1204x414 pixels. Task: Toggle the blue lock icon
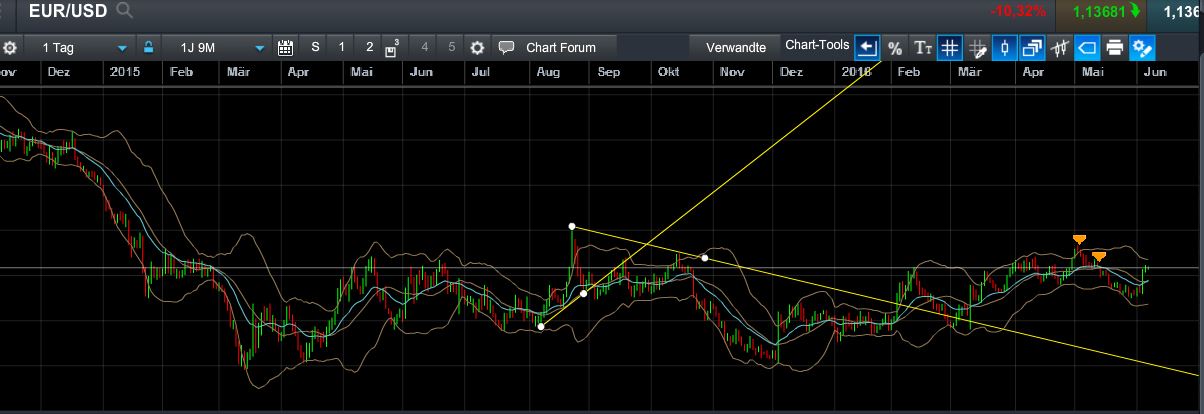click(149, 47)
